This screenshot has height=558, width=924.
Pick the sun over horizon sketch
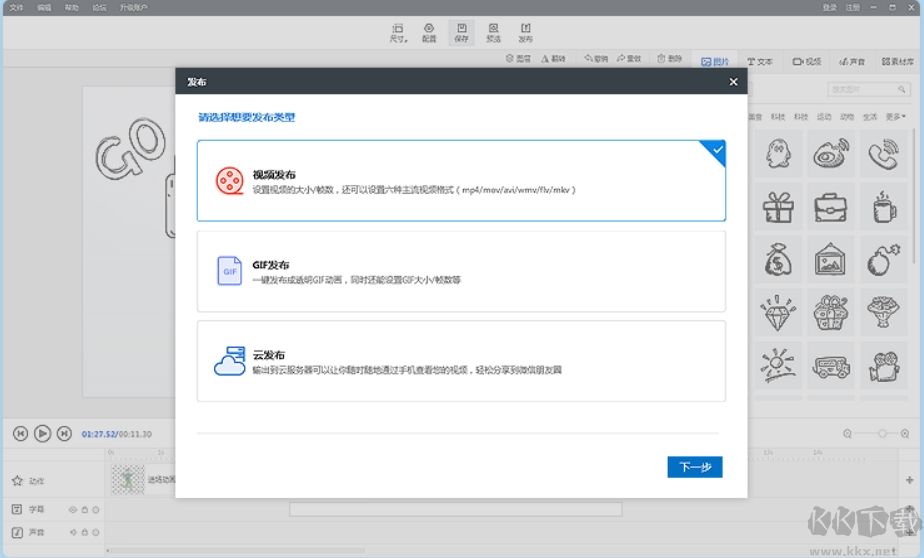pos(778,365)
